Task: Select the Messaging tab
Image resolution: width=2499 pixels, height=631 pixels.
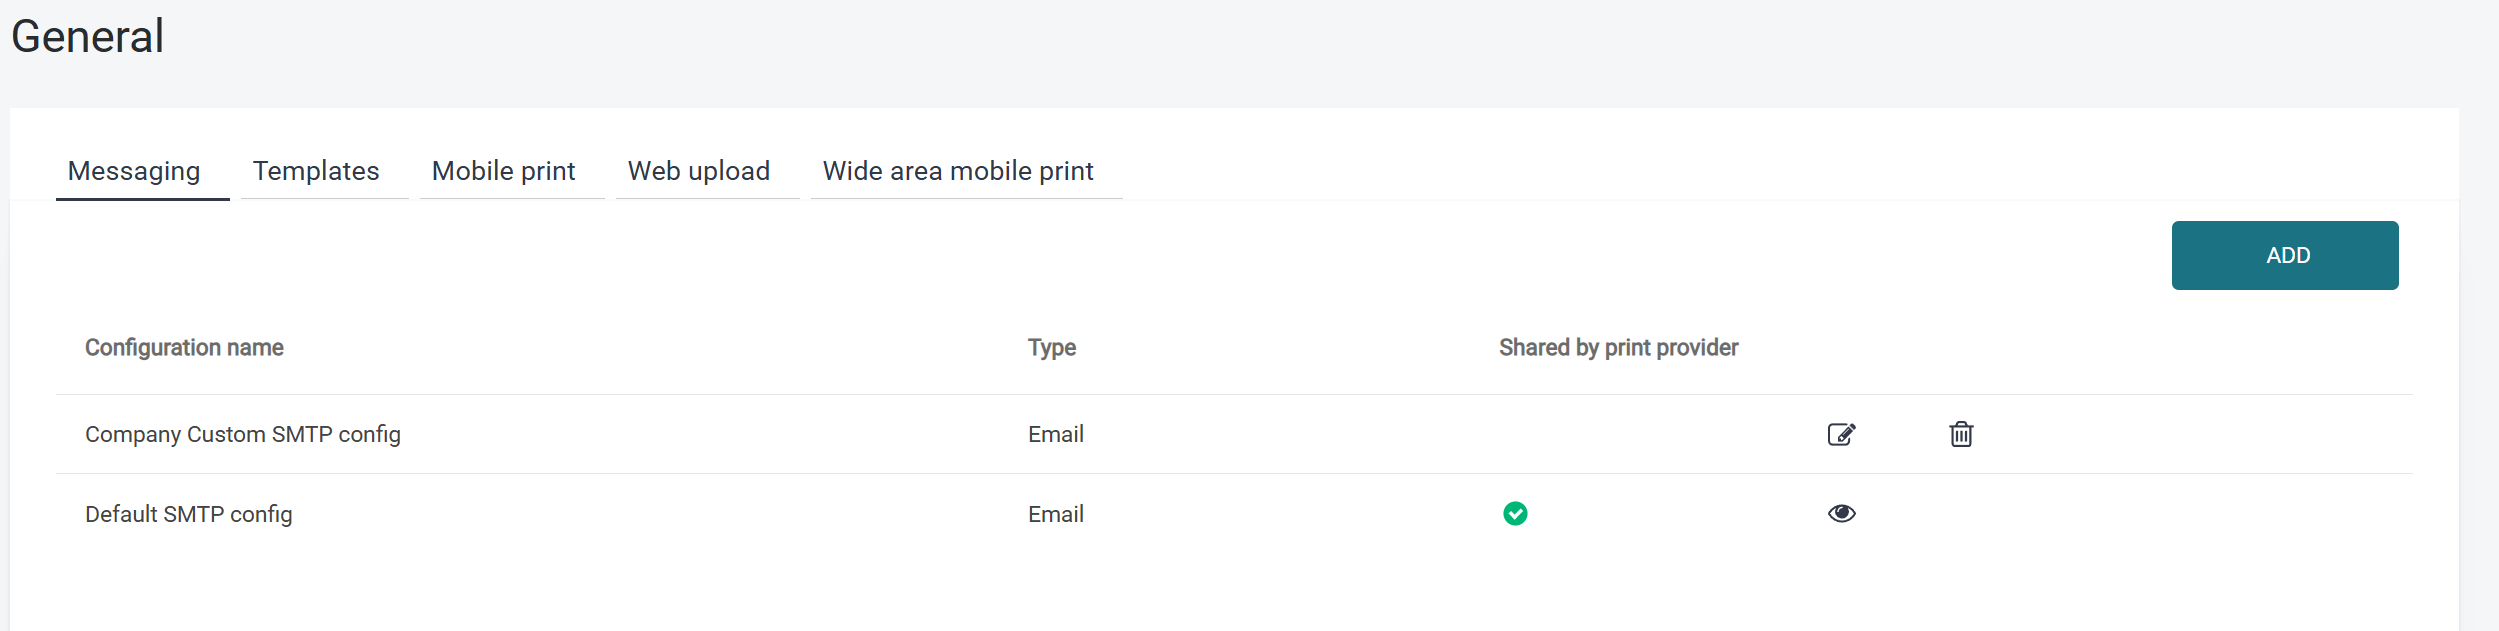Action: (134, 171)
